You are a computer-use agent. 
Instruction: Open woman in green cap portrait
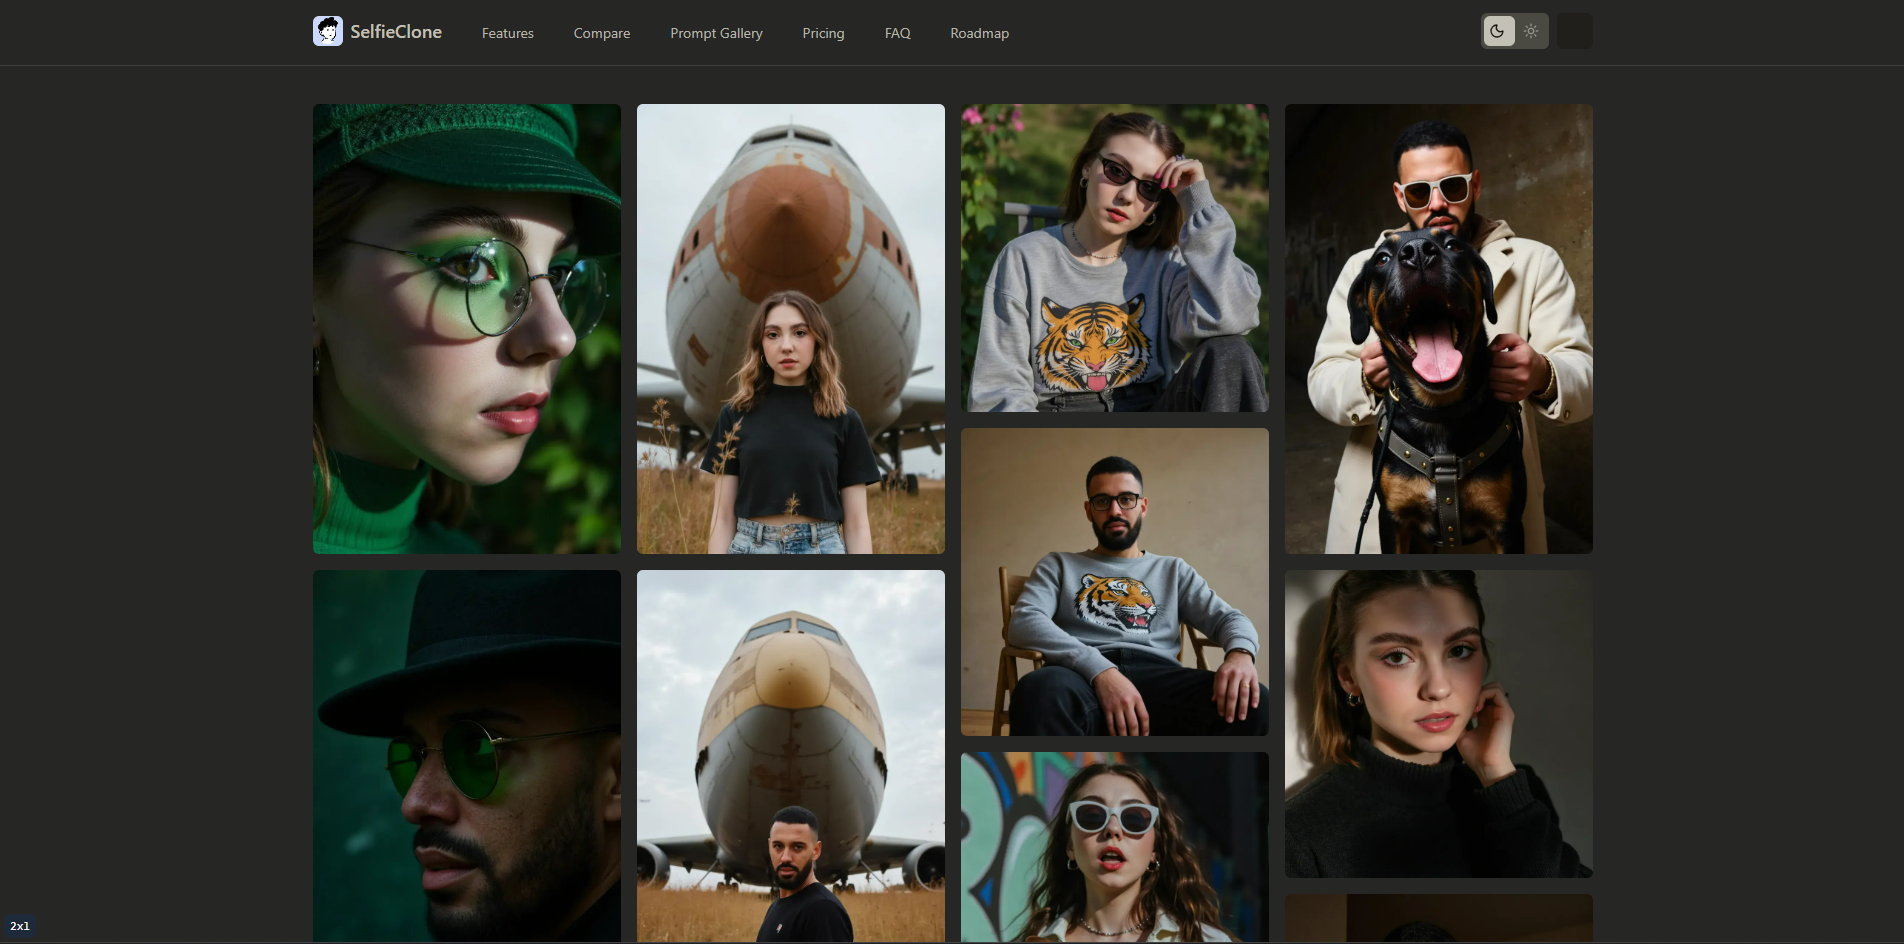pyautogui.click(x=466, y=328)
